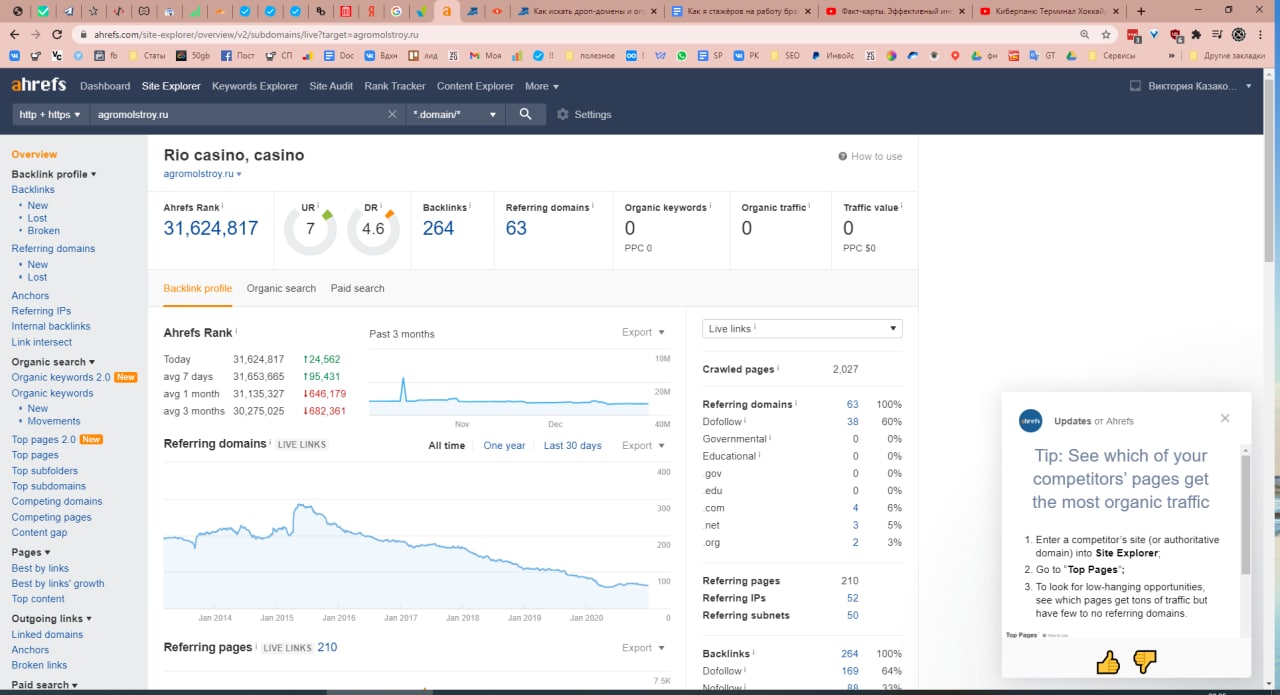Open the Backlinks count 264 link
1280x695 pixels.
coord(438,228)
